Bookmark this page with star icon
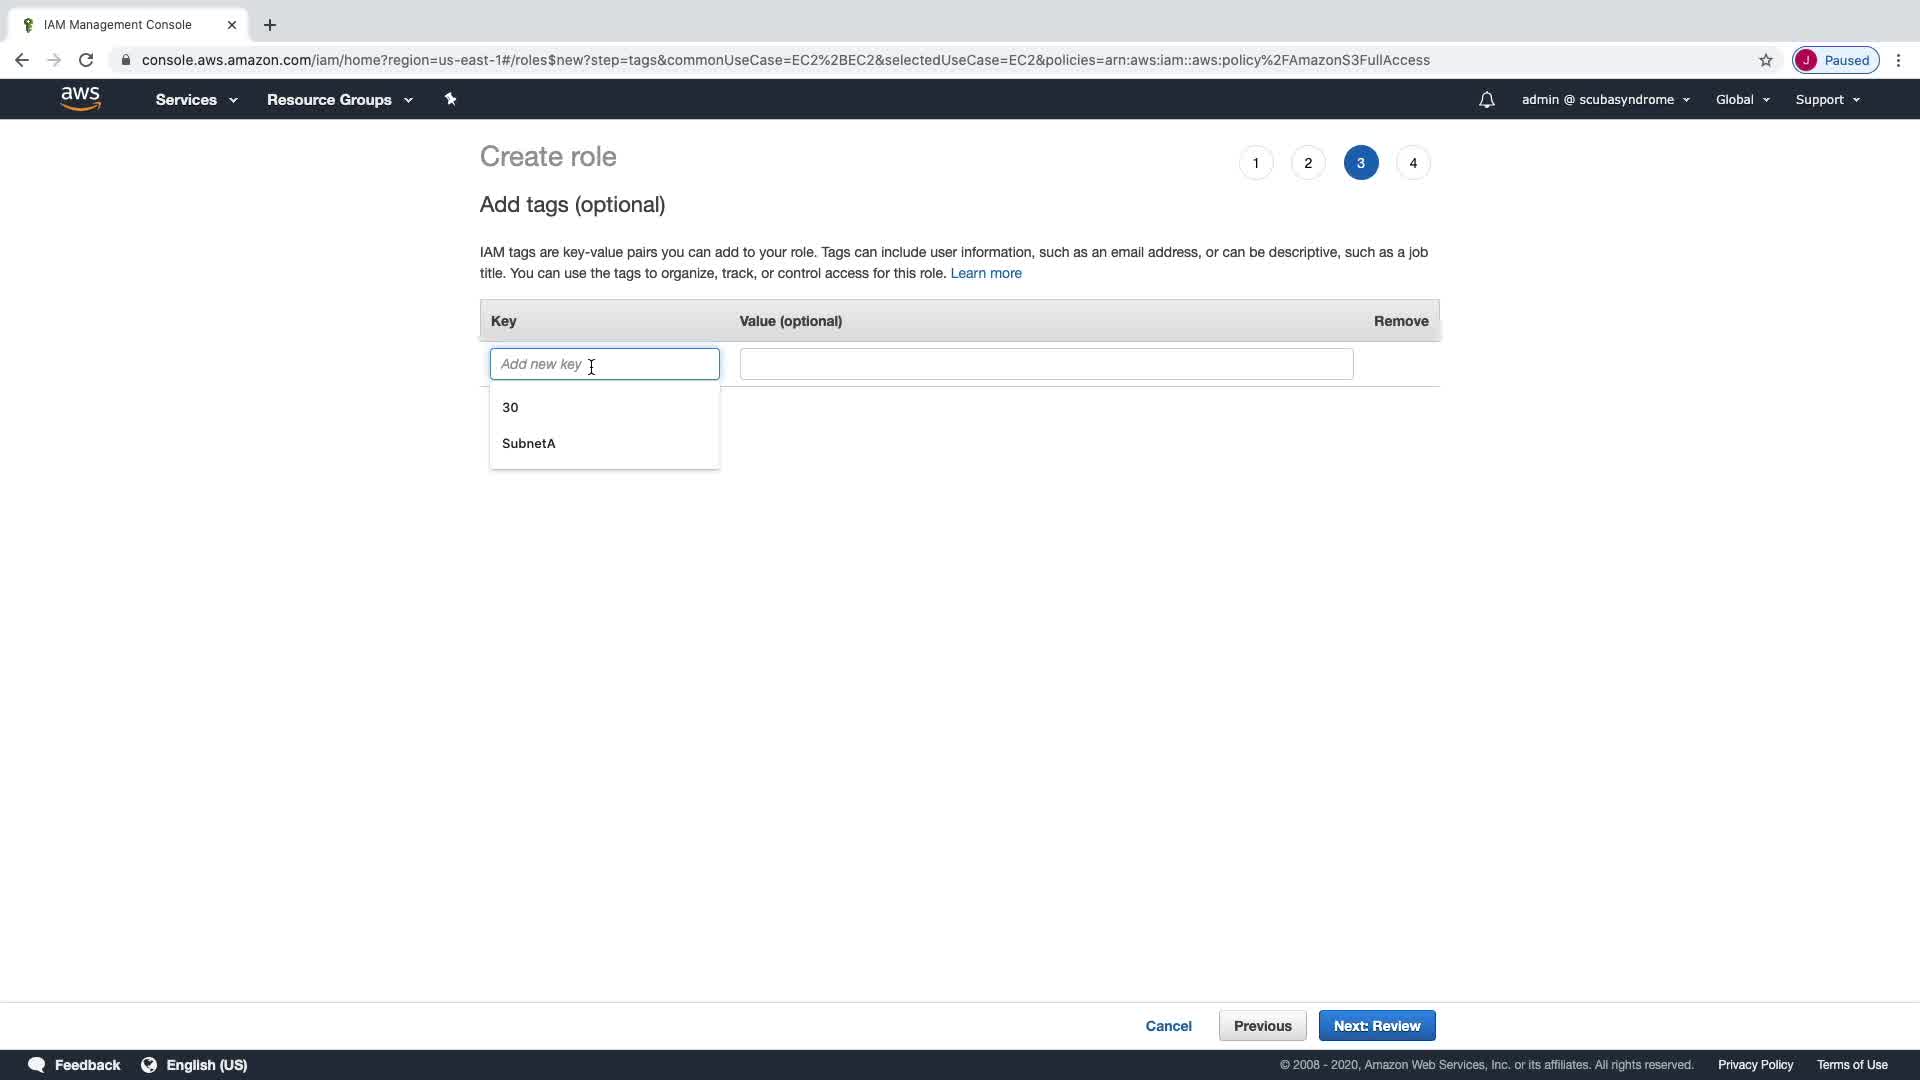1920x1080 pixels. click(1765, 60)
